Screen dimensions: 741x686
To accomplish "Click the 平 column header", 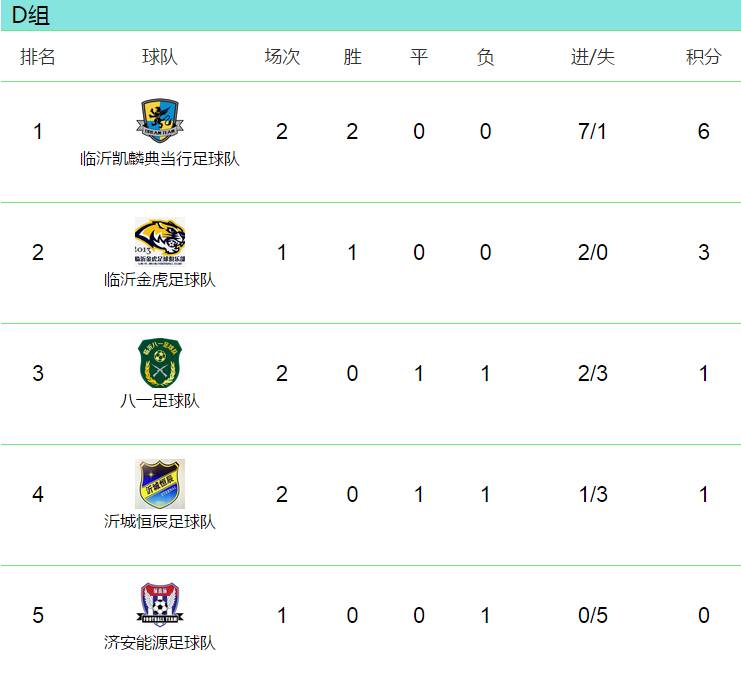I will [x=419, y=57].
